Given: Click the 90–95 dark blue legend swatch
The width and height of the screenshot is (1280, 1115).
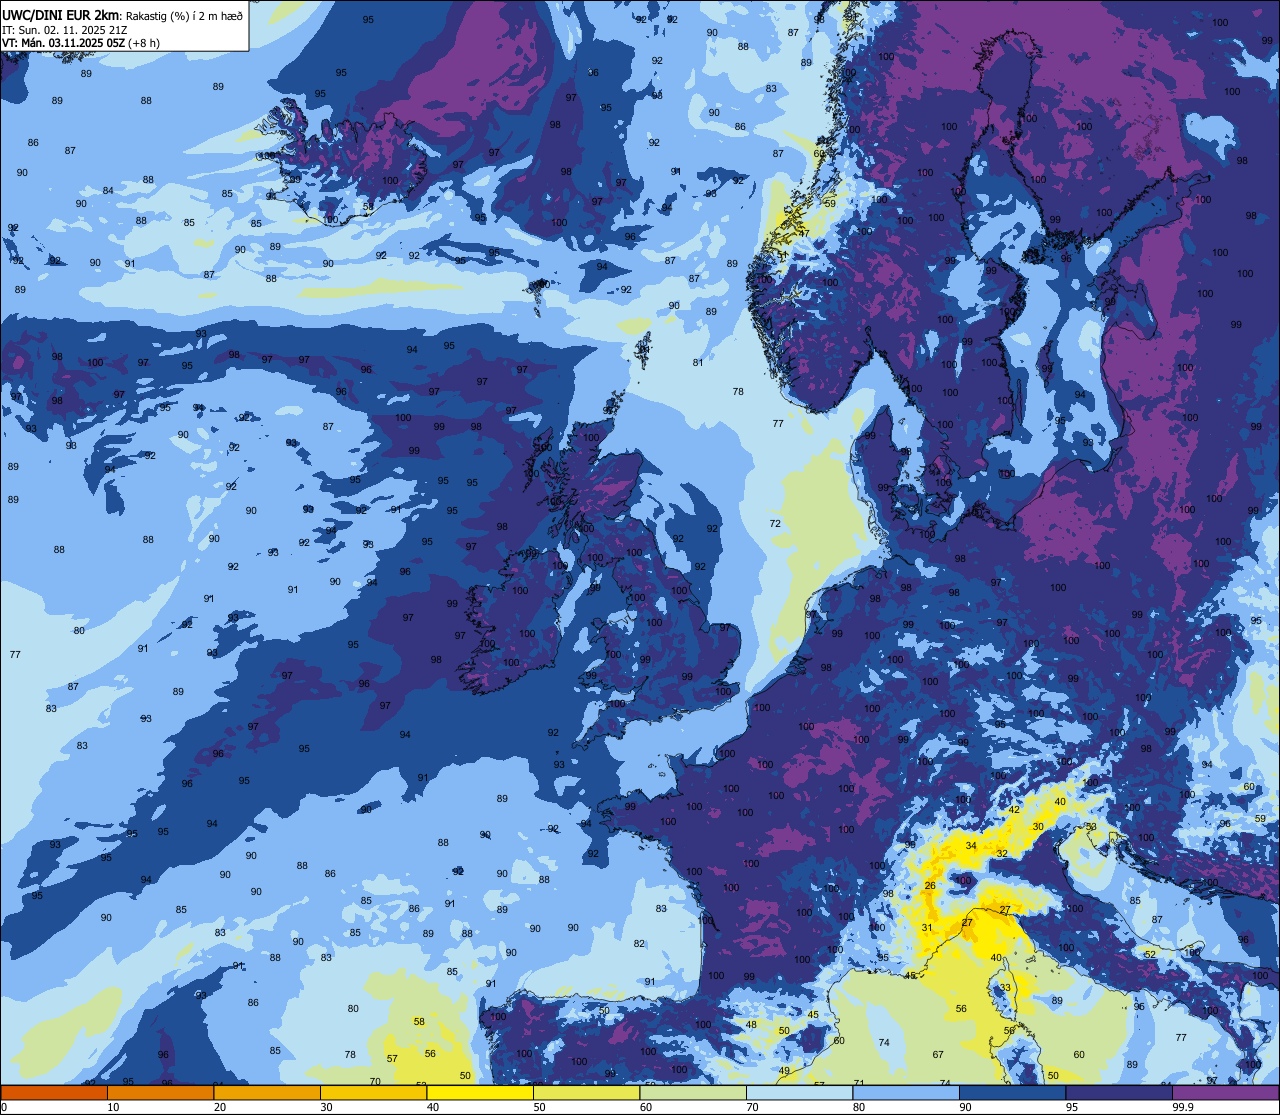Looking at the screenshot, I should coord(1012,1092).
